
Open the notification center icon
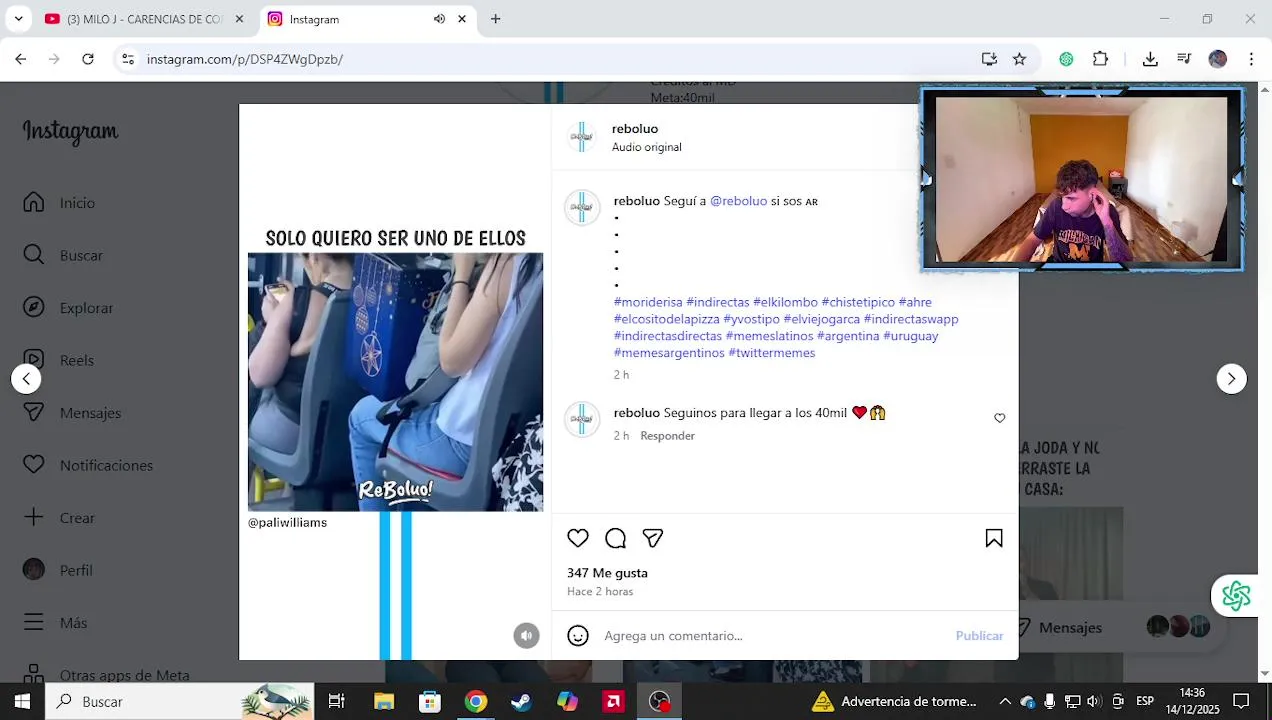point(1241,701)
